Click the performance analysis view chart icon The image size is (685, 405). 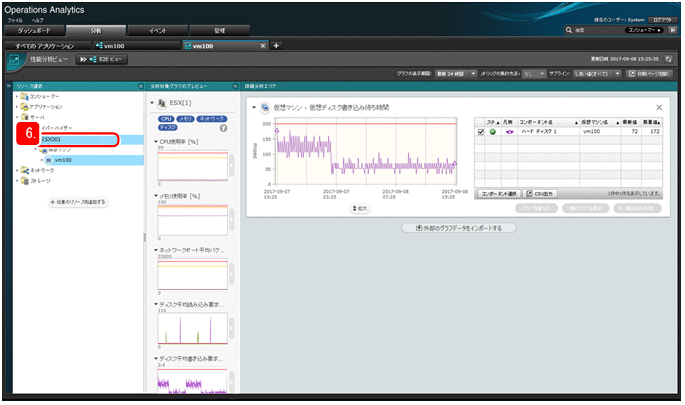coord(16,61)
